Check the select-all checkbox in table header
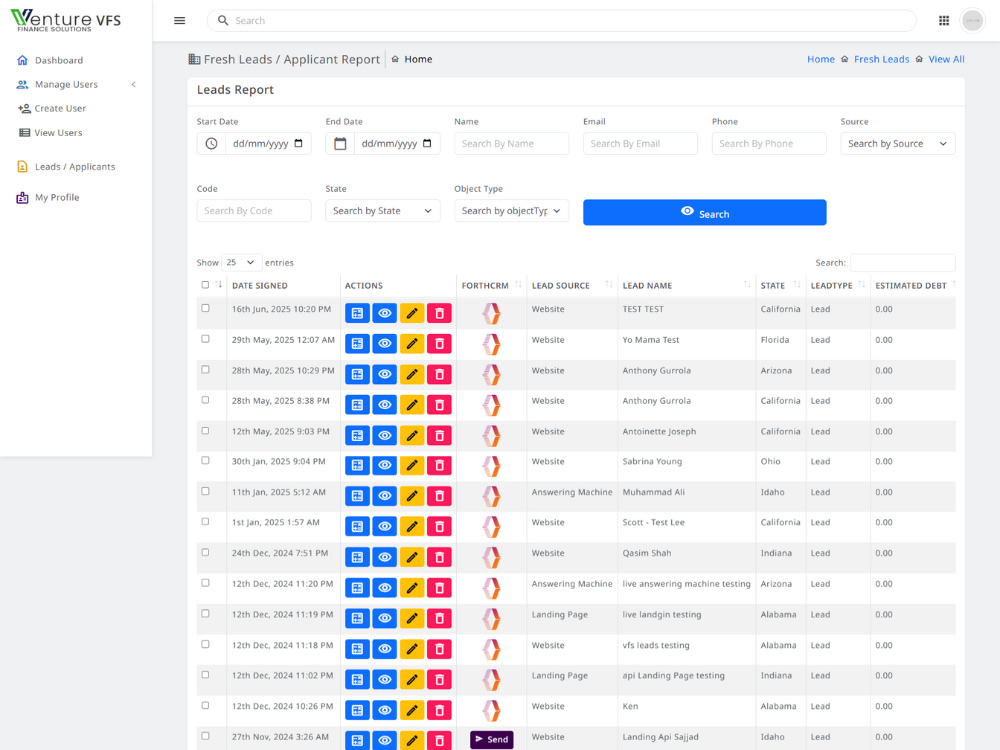This screenshot has height=750, width=1000. coord(205,285)
